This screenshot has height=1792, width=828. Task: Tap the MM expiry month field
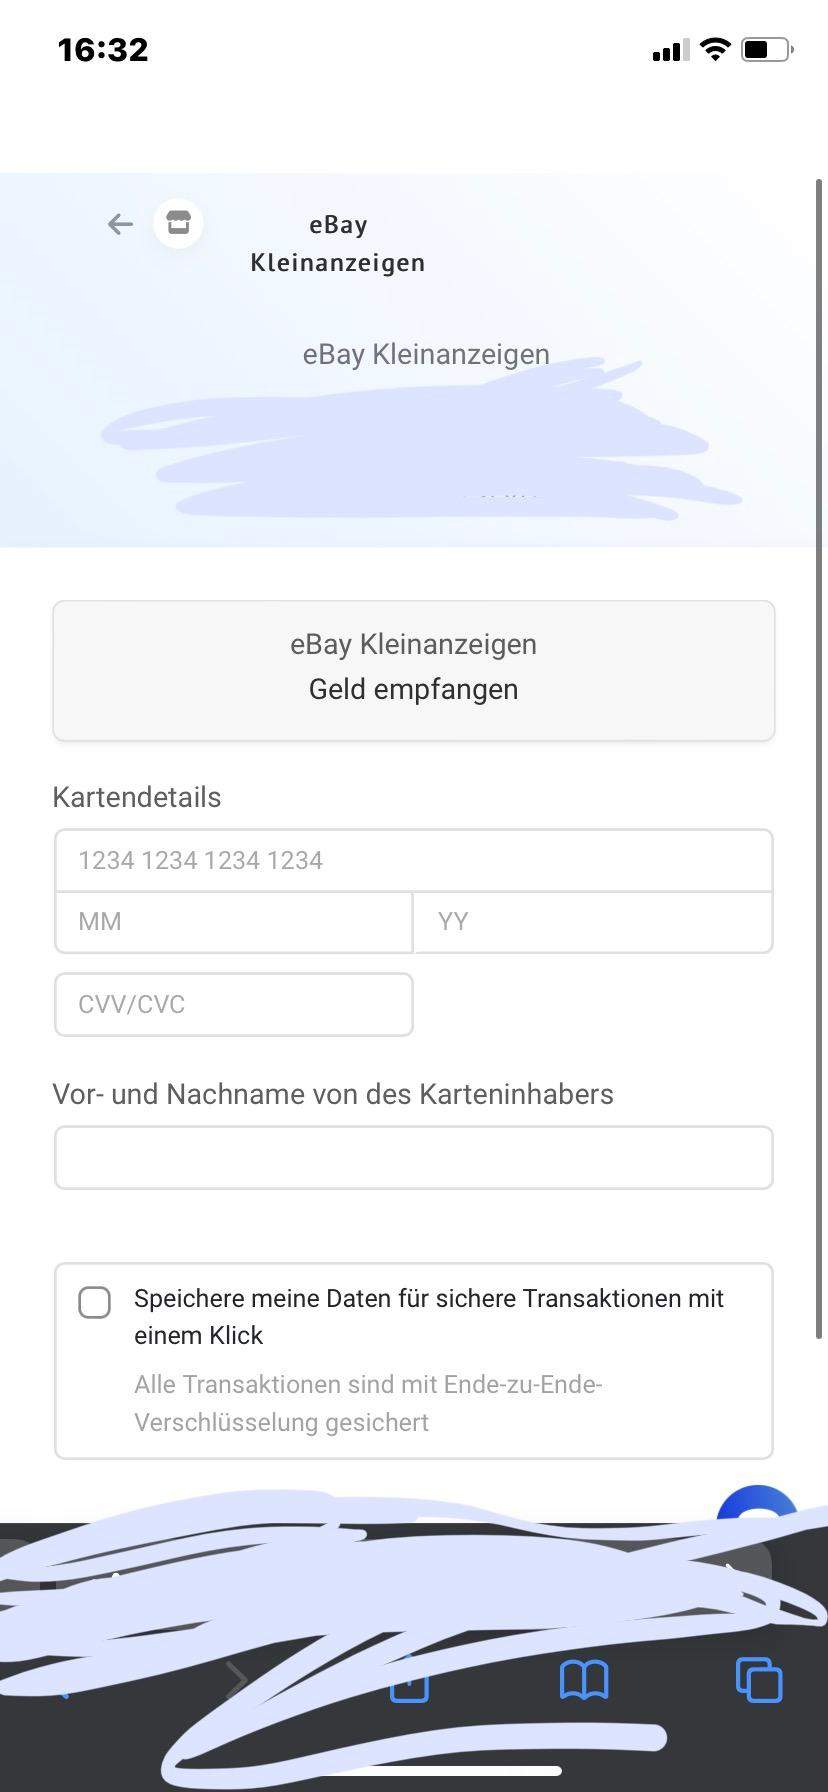point(233,921)
